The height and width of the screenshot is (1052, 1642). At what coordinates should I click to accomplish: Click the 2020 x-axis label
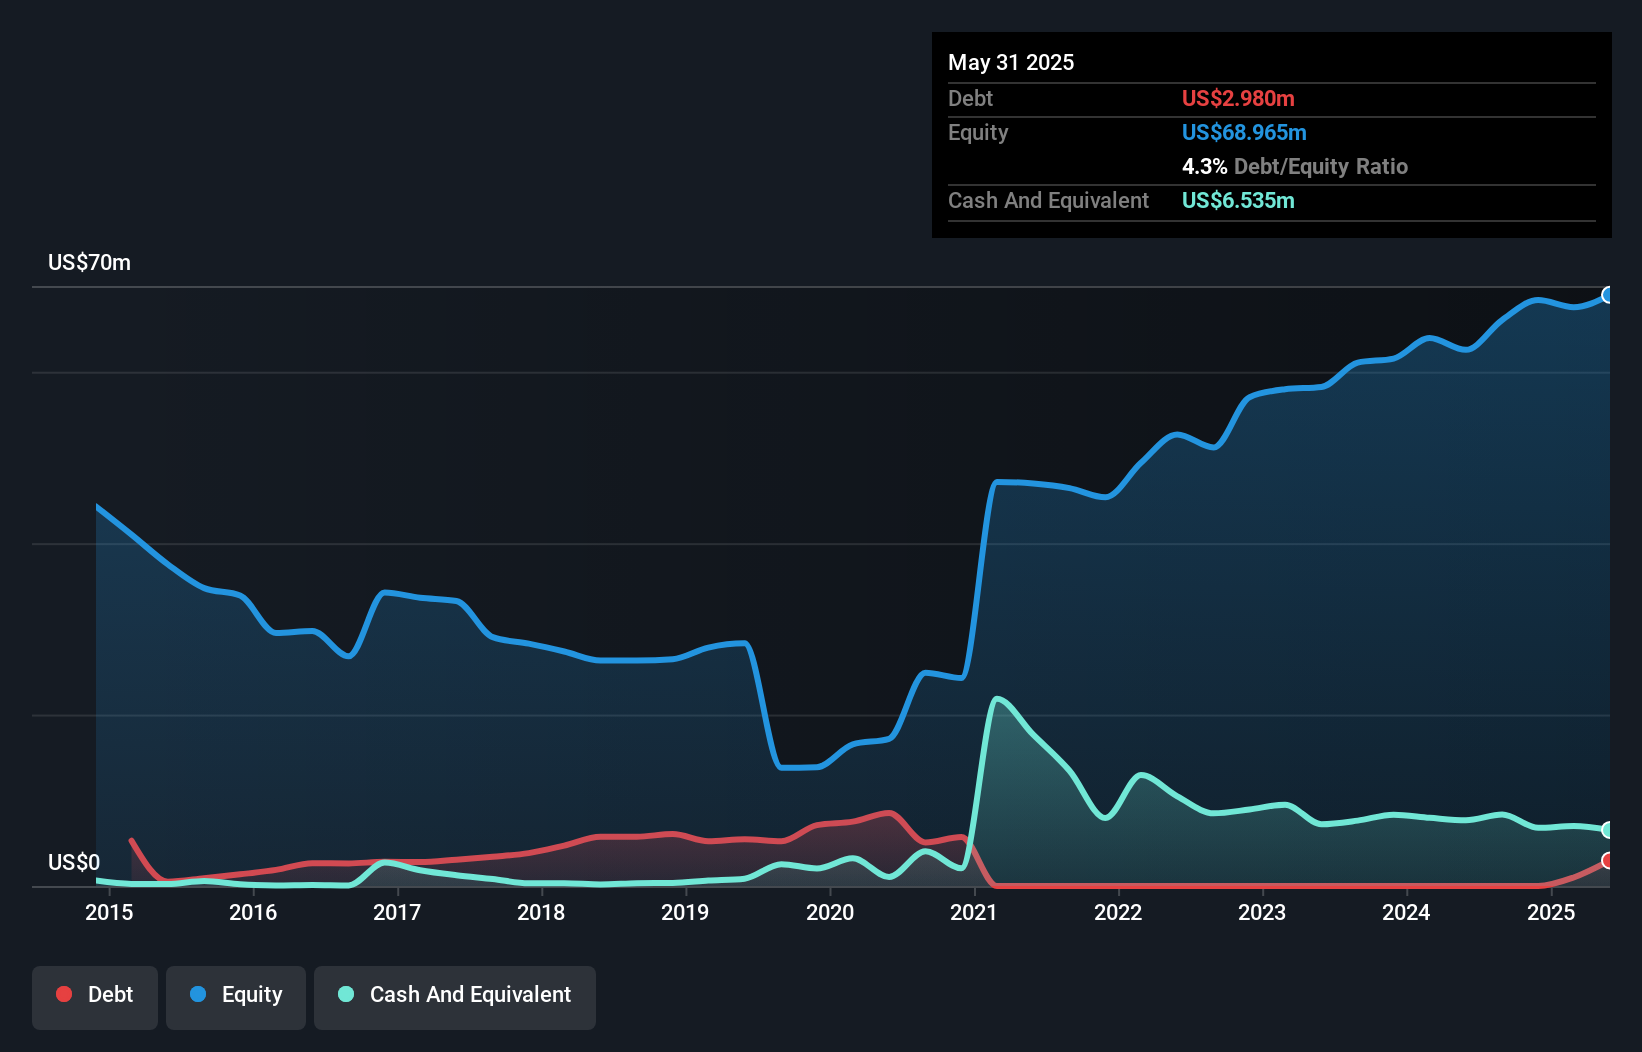click(830, 912)
